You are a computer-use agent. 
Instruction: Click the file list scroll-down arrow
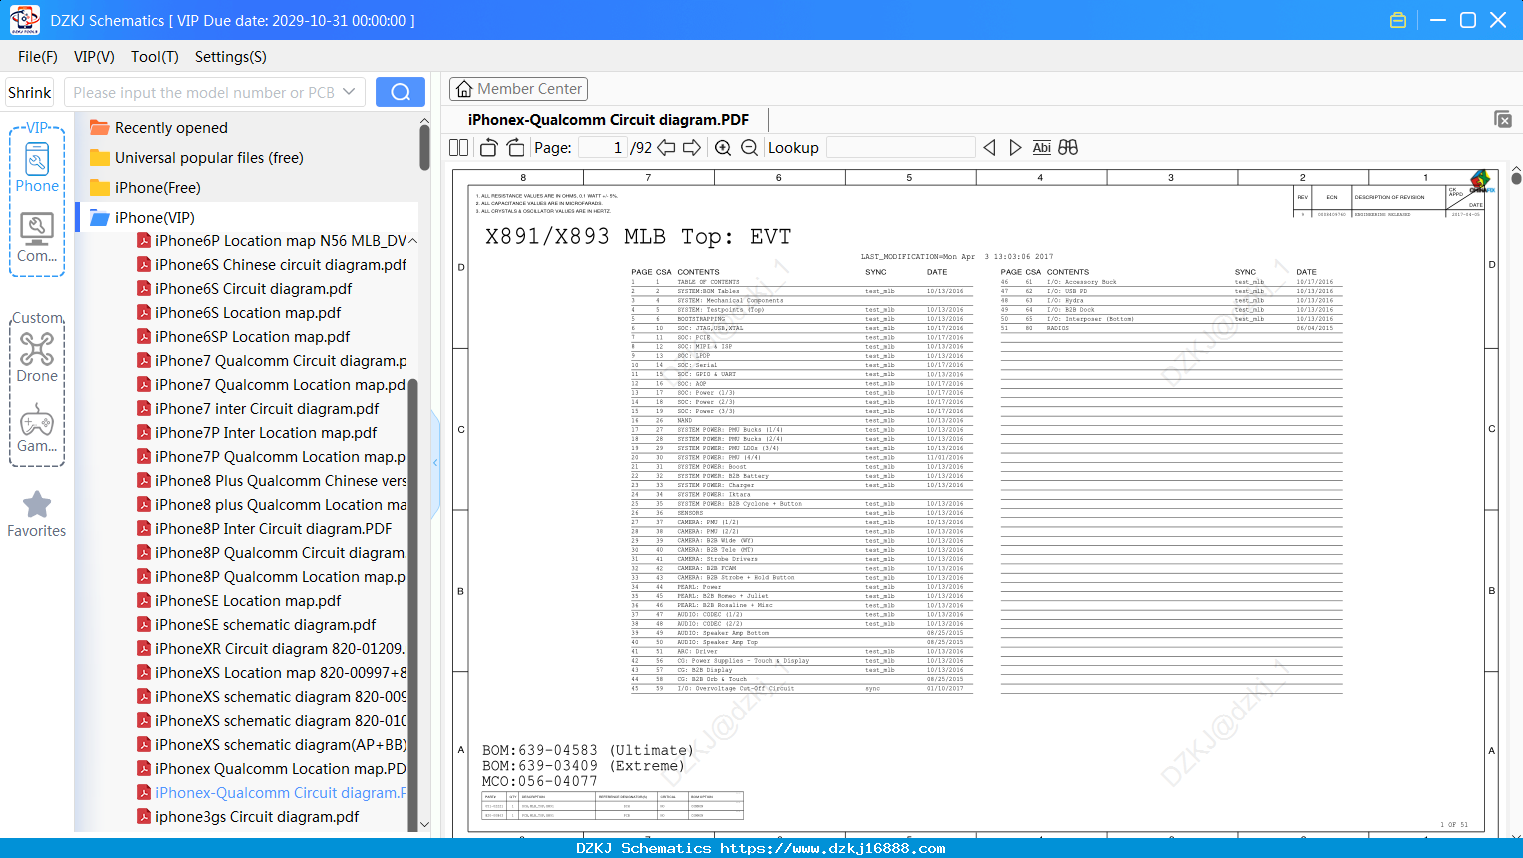coord(424,825)
